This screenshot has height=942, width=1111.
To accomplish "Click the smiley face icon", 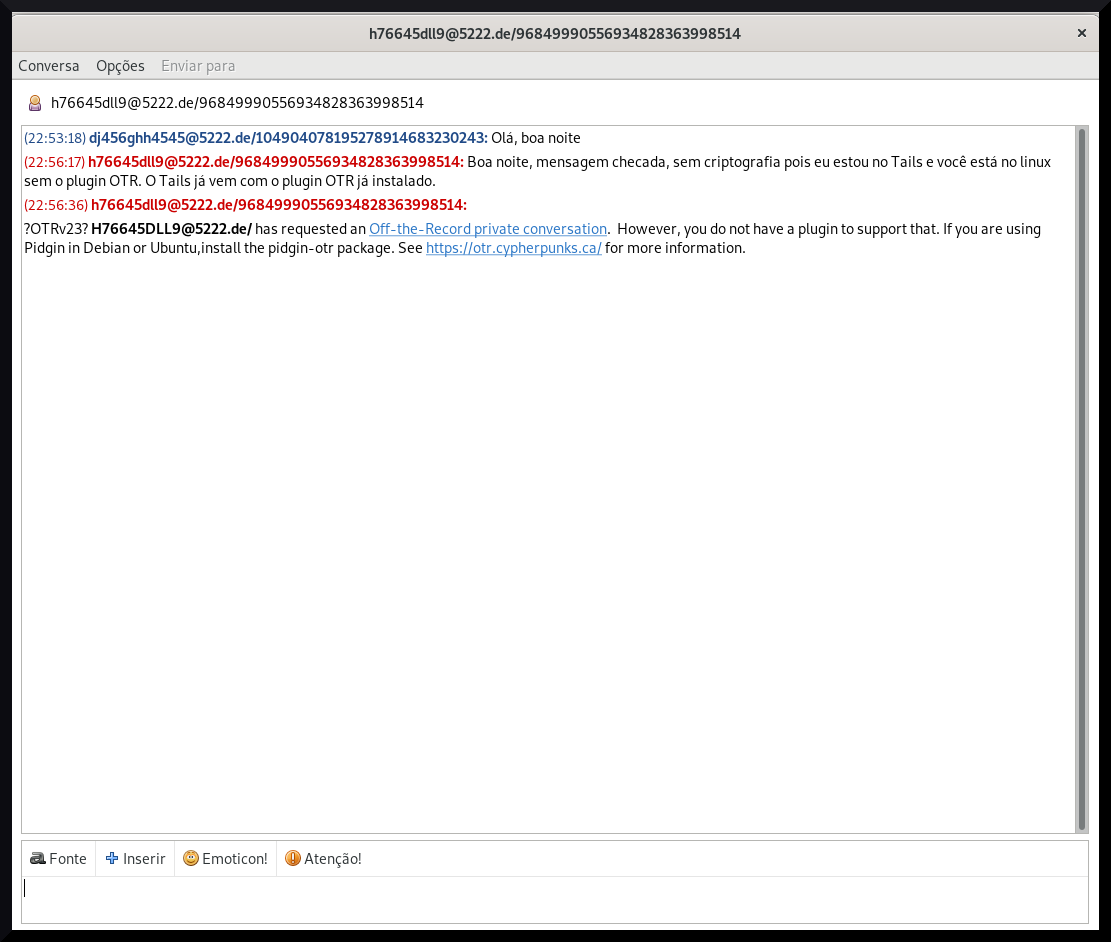I will tap(191, 858).
